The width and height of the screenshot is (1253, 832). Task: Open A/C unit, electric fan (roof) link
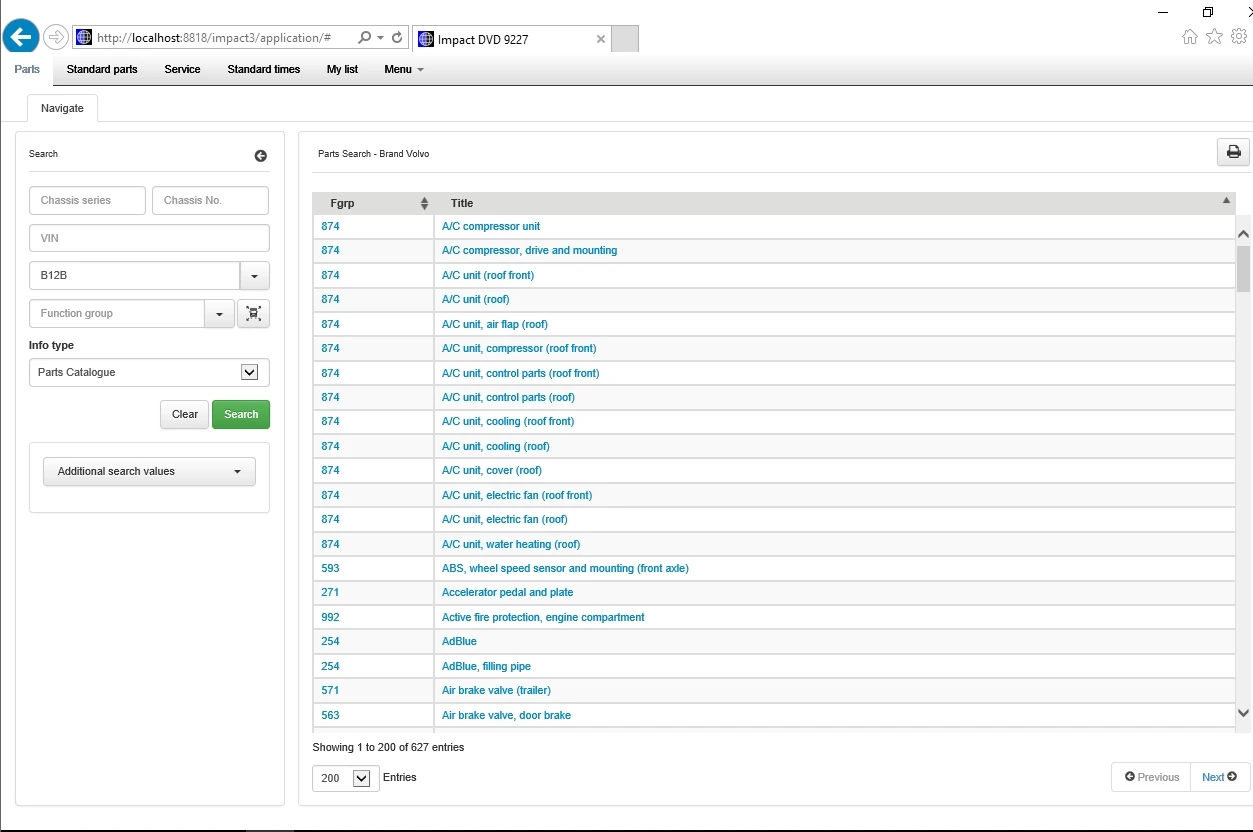505,520
